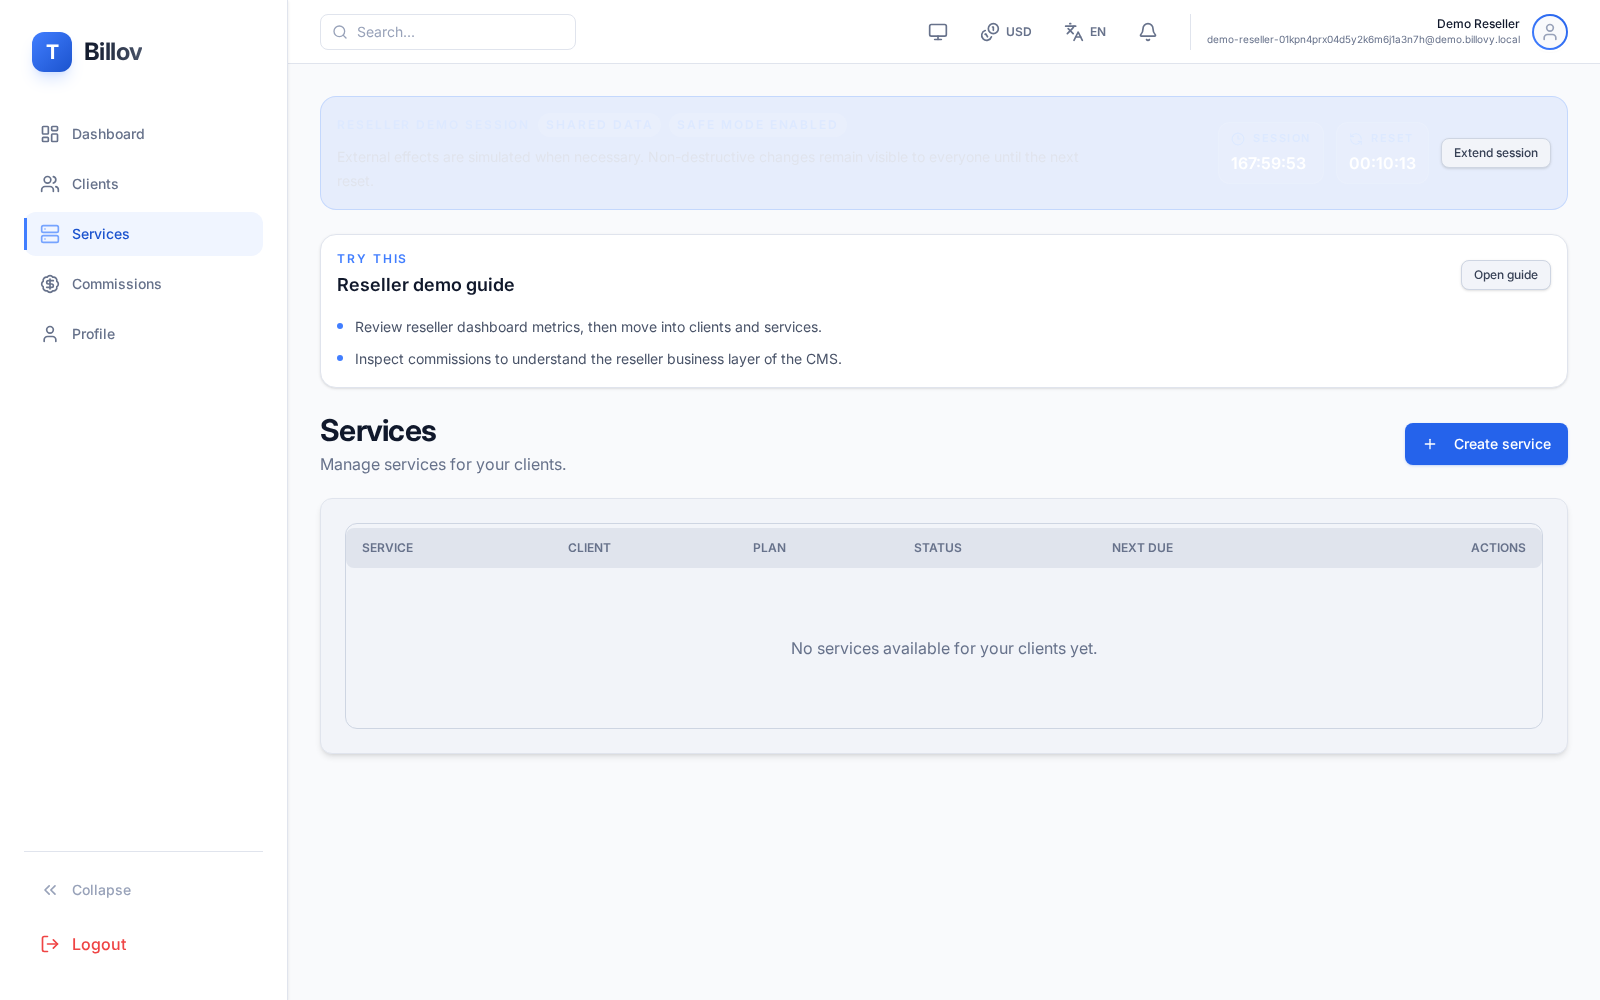Click the Demo Reseller avatar icon
1600x1000 pixels.
[x=1549, y=32]
